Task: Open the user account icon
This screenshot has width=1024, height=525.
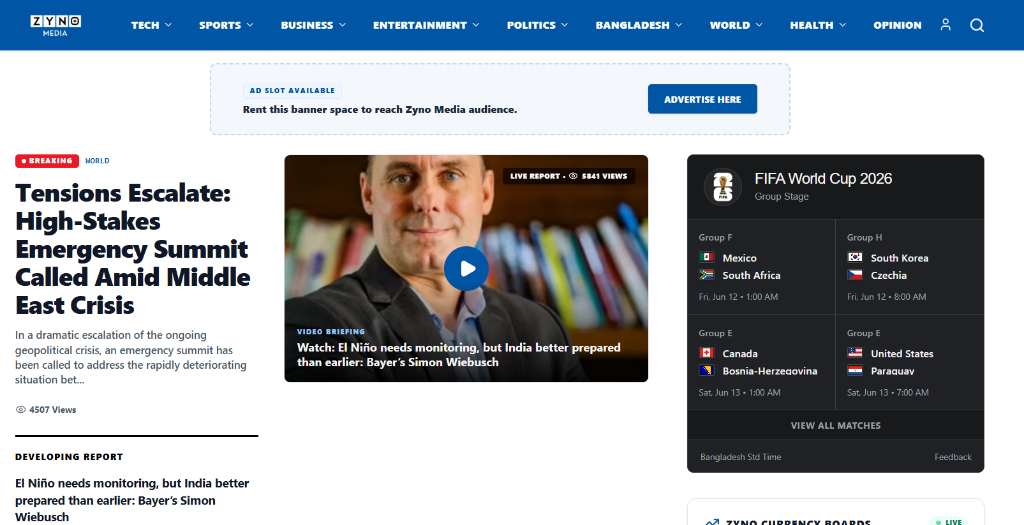Action: (x=945, y=25)
